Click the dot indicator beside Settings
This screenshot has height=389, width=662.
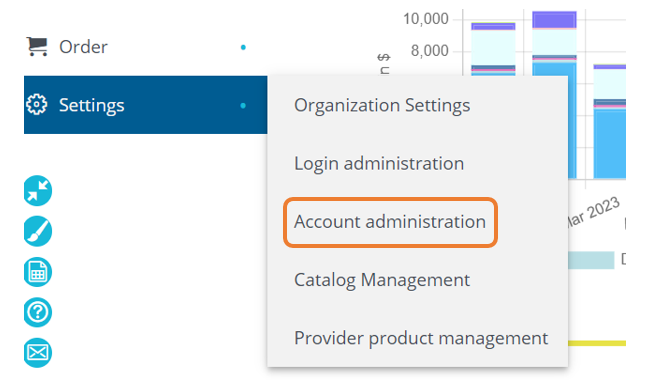click(x=243, y=106)
